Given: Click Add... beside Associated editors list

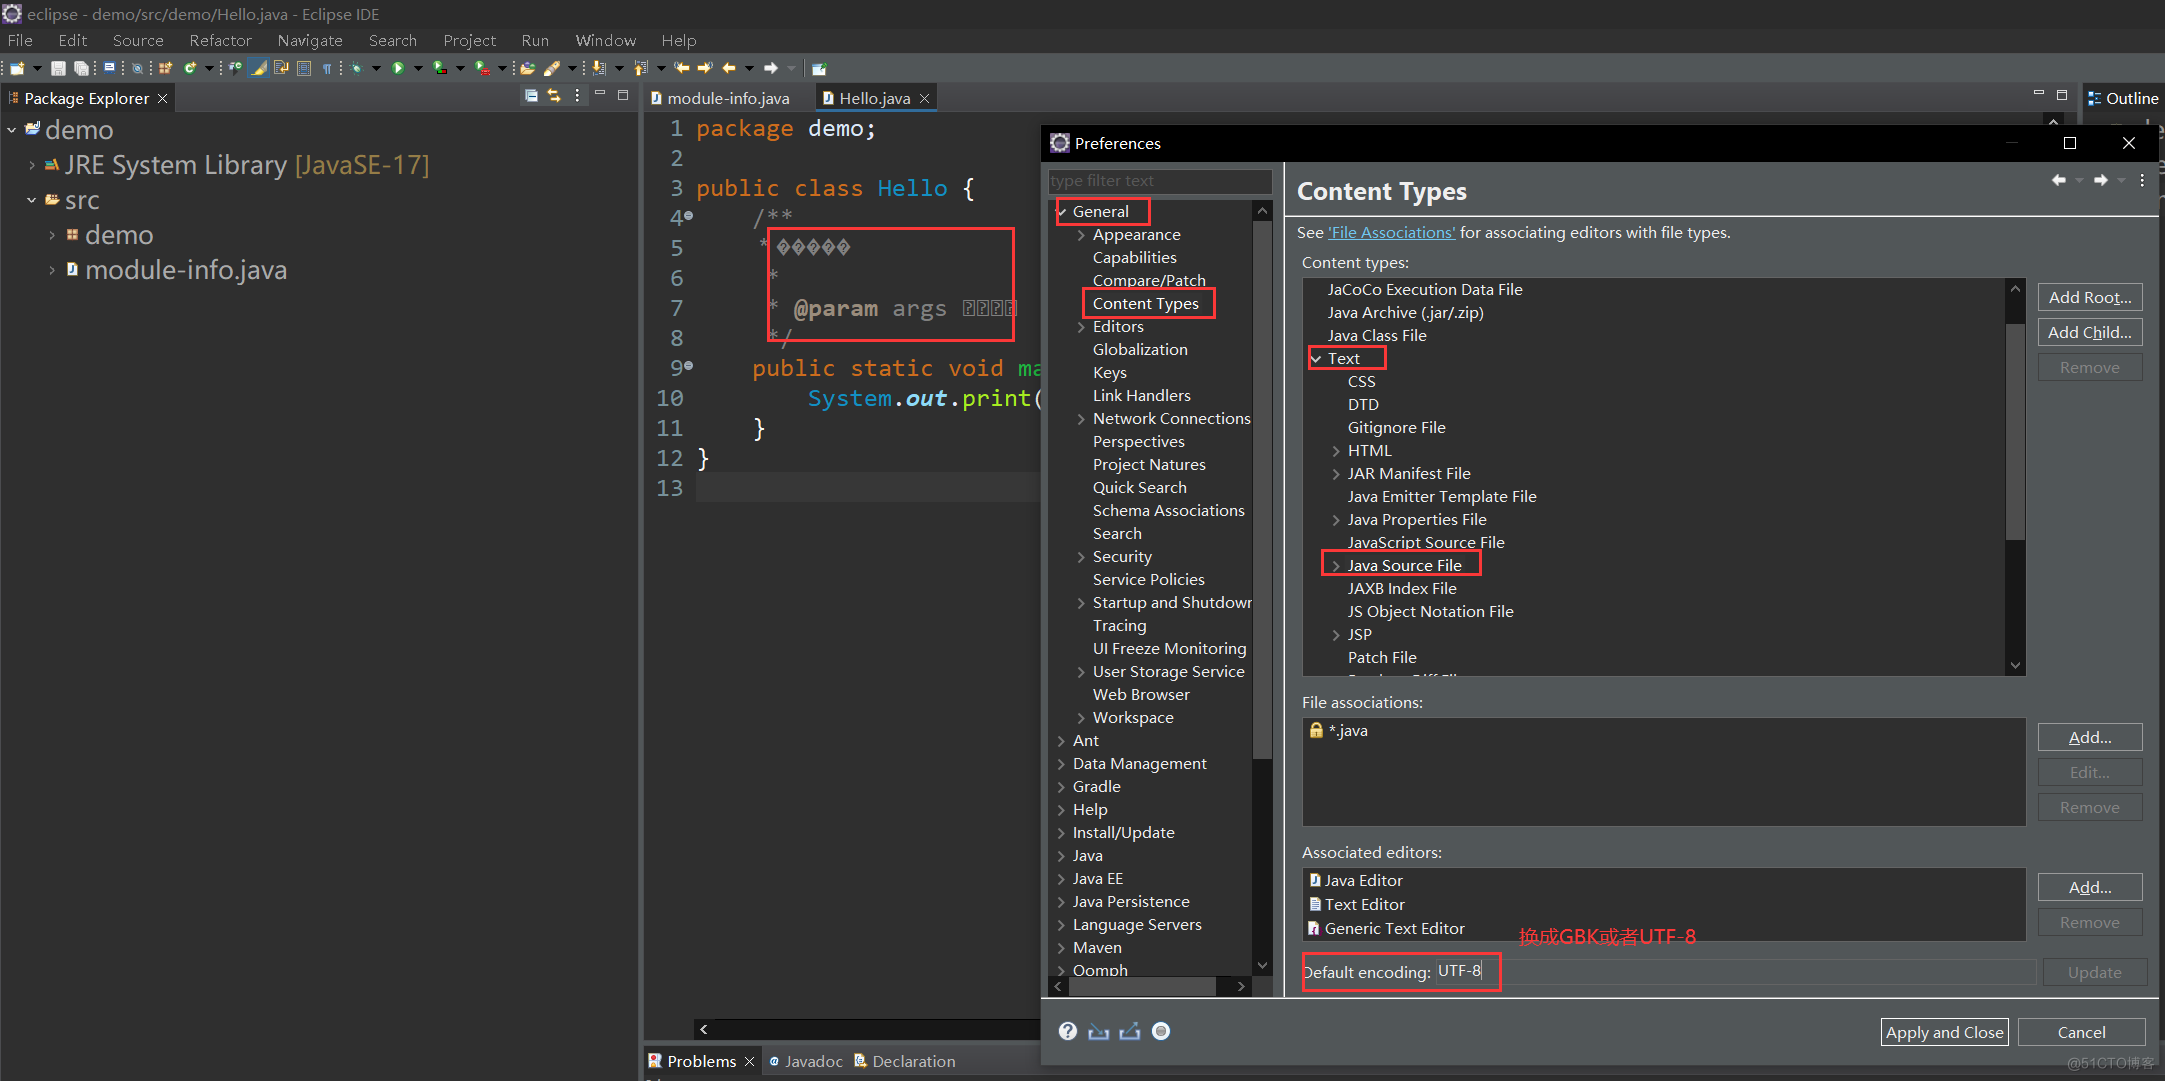Looking at the screenshot, I should [x=2090, y=887].
